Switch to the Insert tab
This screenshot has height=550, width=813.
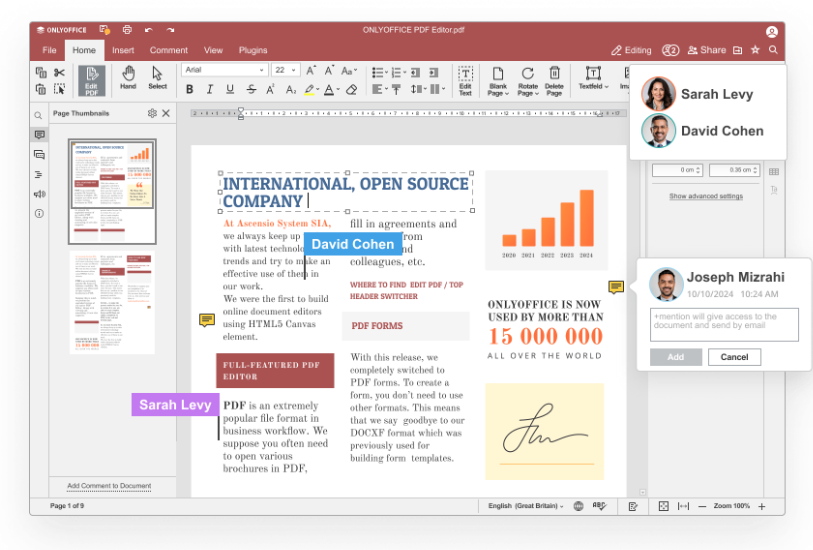tap(123, 50)
